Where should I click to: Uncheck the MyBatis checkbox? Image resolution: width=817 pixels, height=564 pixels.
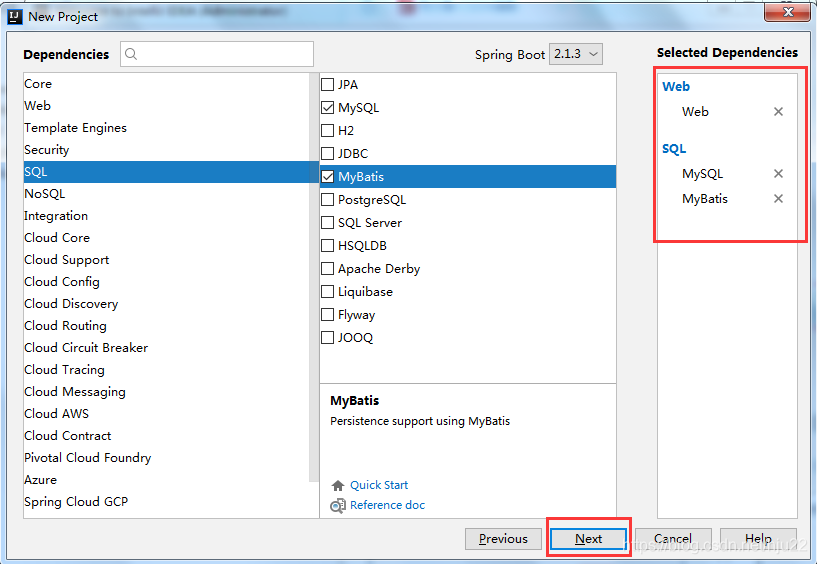click(327, 177)
